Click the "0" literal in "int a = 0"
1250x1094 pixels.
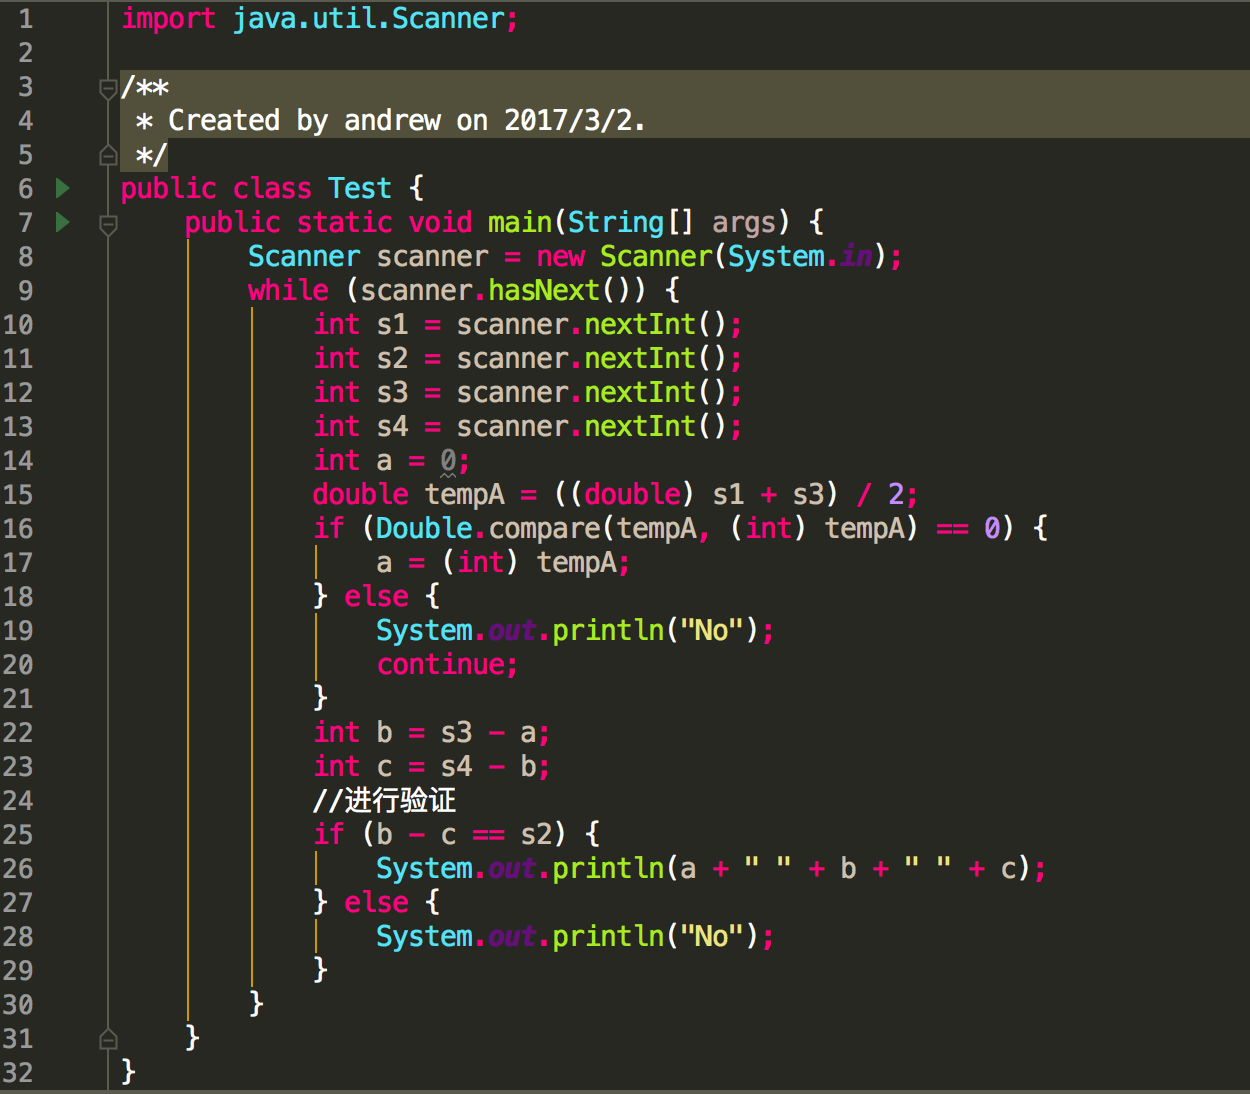point(448,460)
